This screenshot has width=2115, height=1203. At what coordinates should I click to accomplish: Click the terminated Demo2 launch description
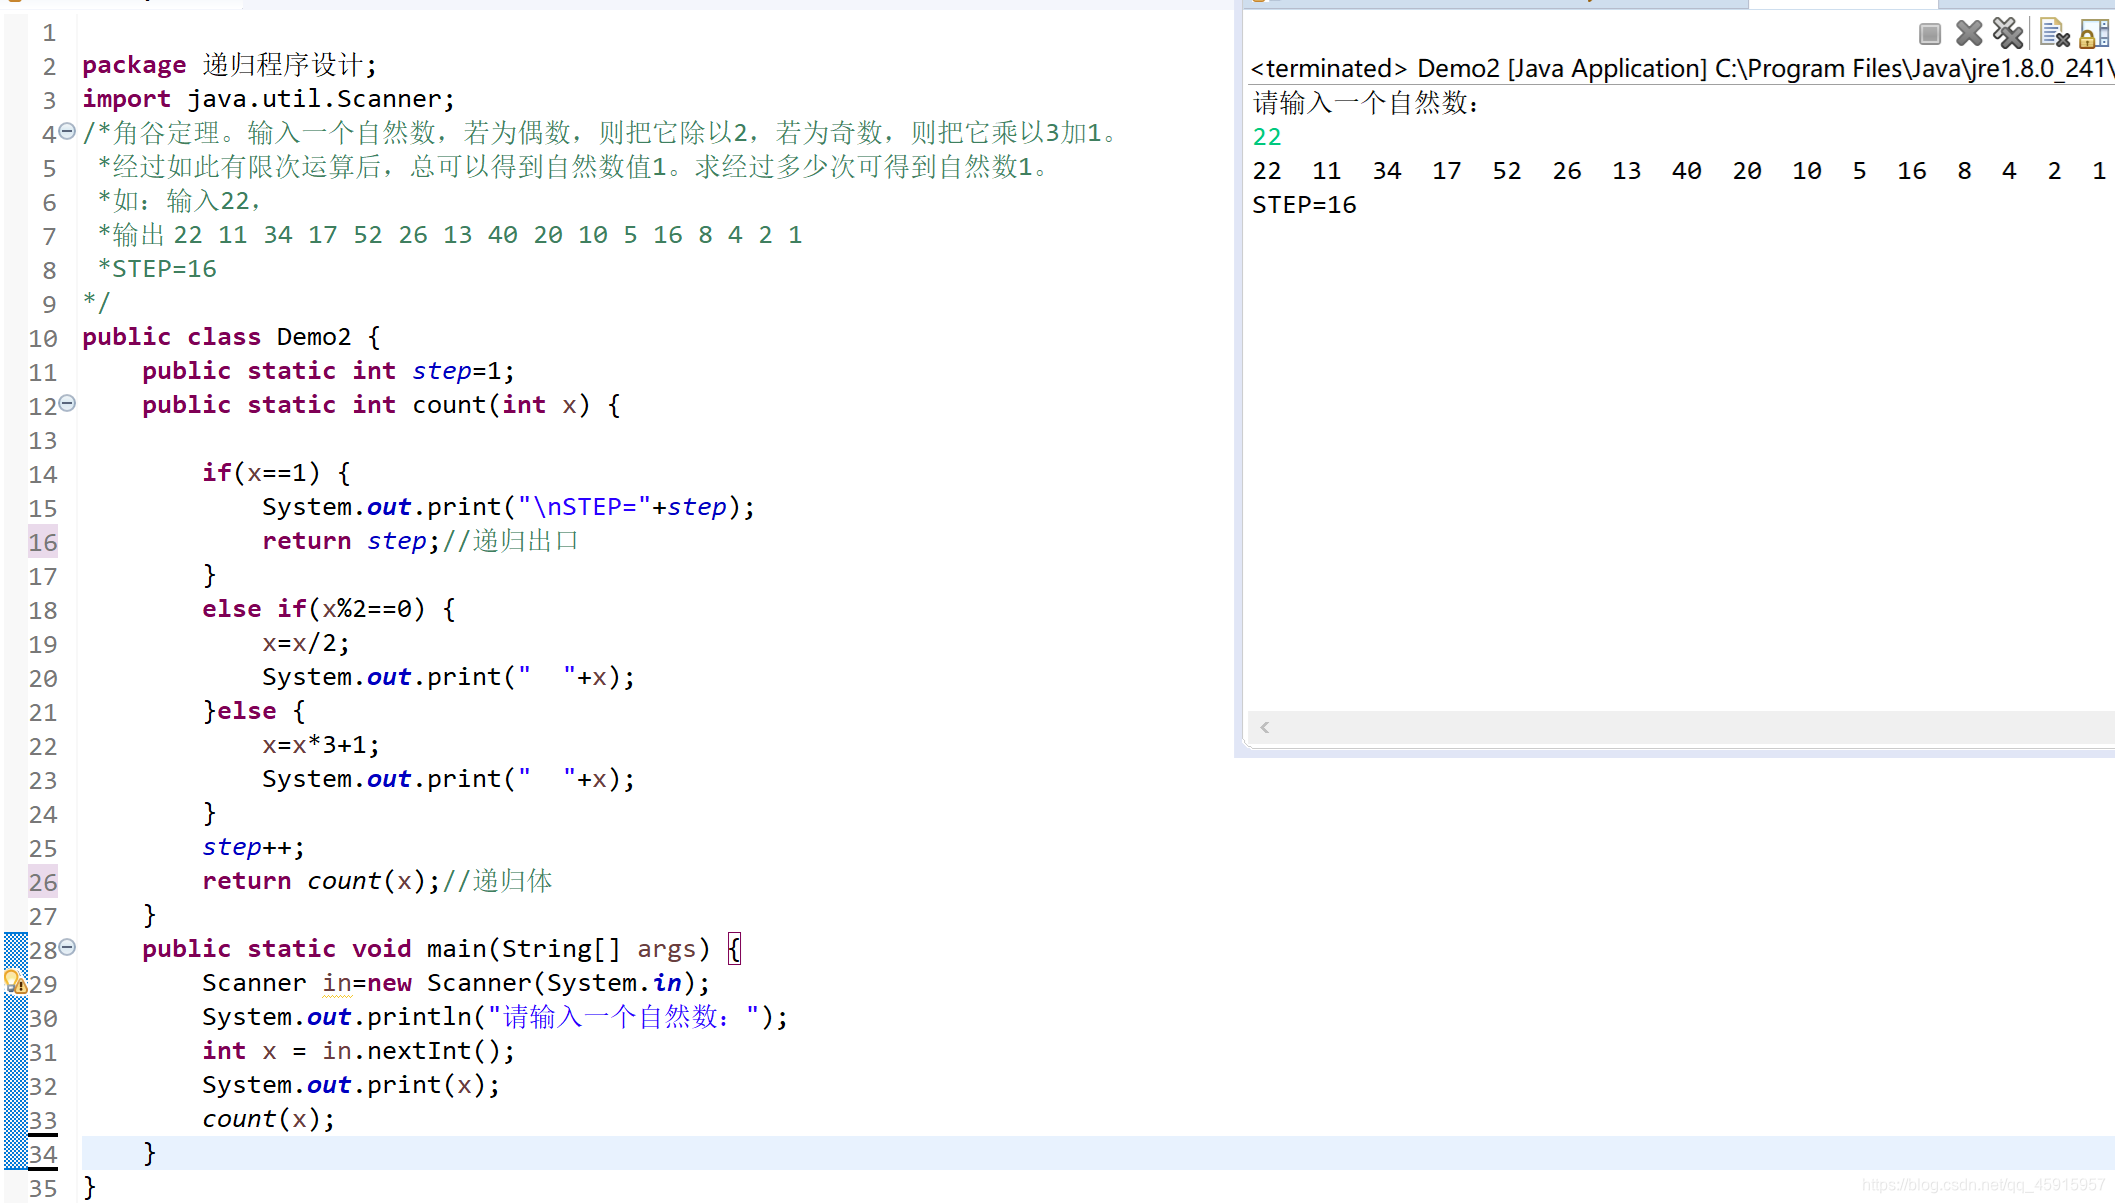pyautogui.click(x=1682, y=68)
